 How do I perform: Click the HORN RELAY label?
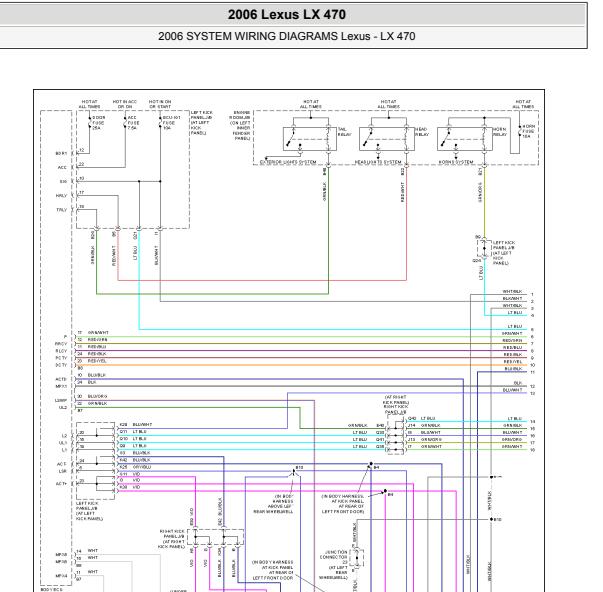[x=500, y=132]
